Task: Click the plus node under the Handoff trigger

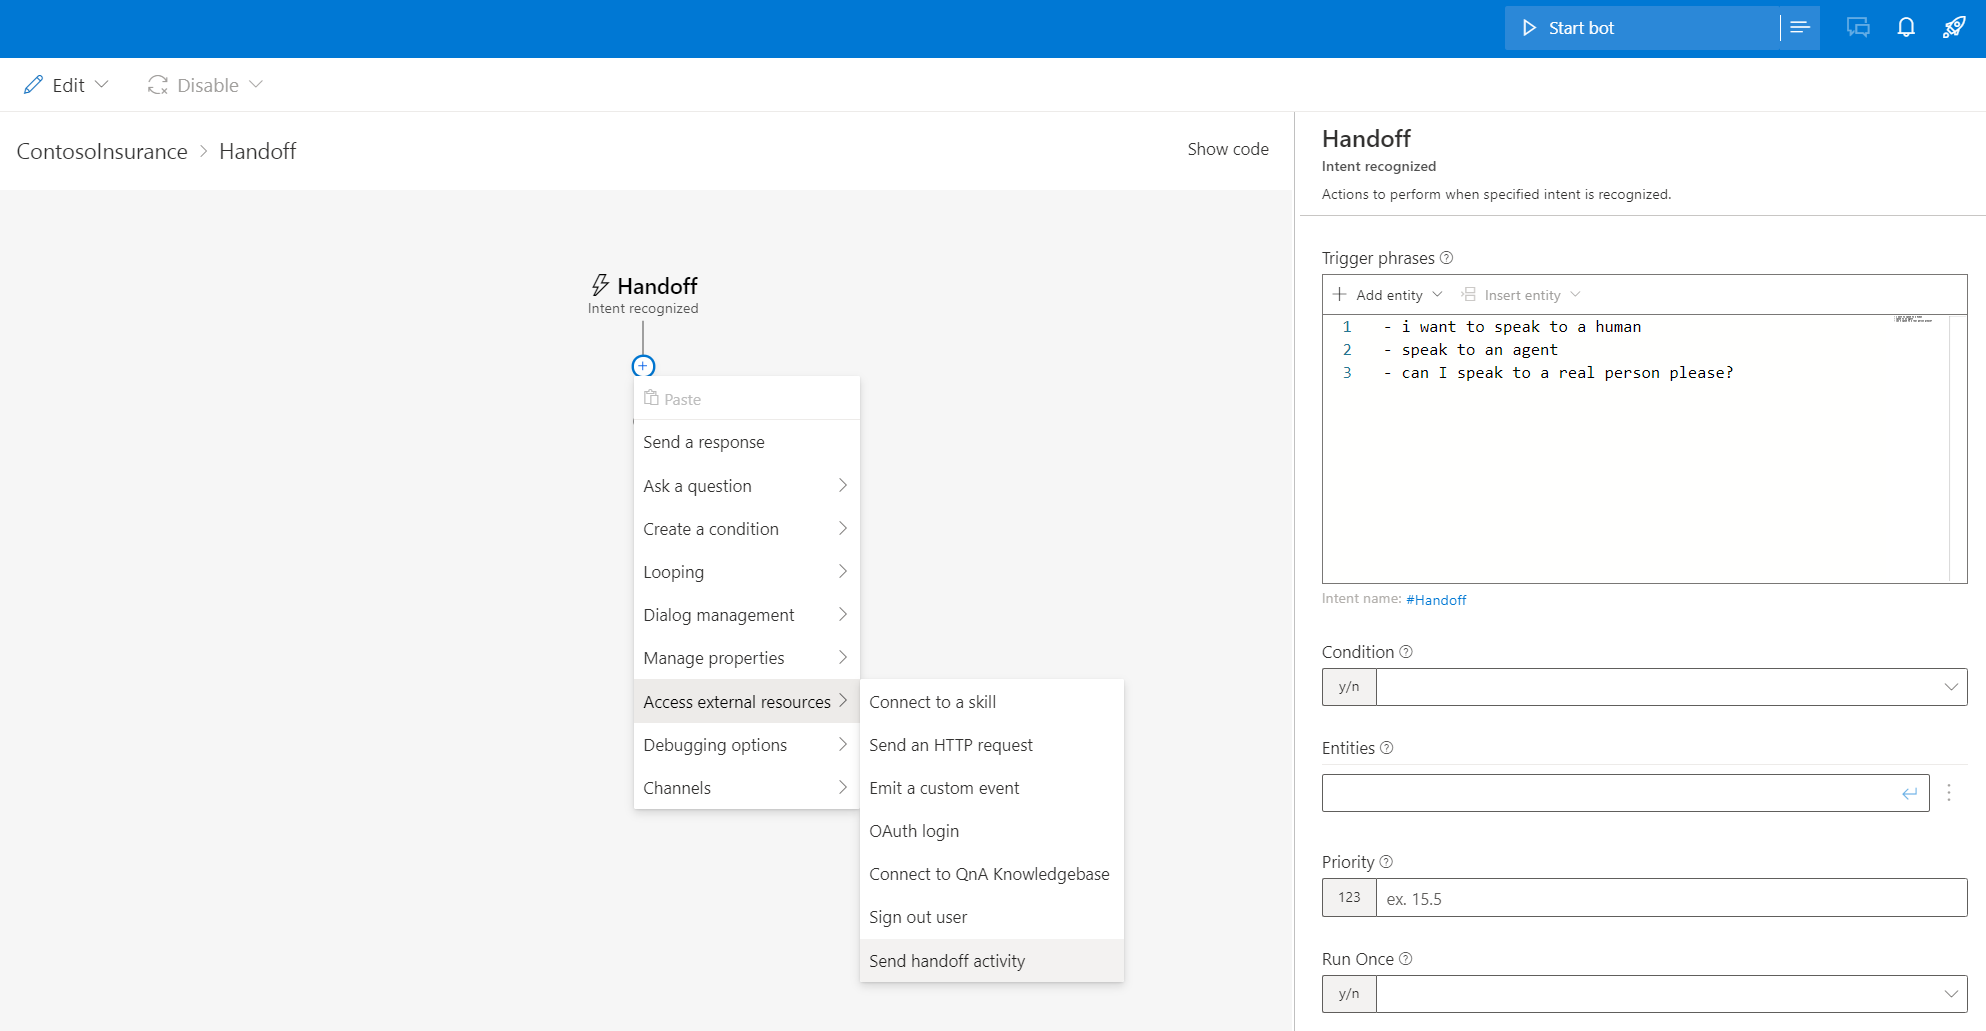Action: (643, 366)
